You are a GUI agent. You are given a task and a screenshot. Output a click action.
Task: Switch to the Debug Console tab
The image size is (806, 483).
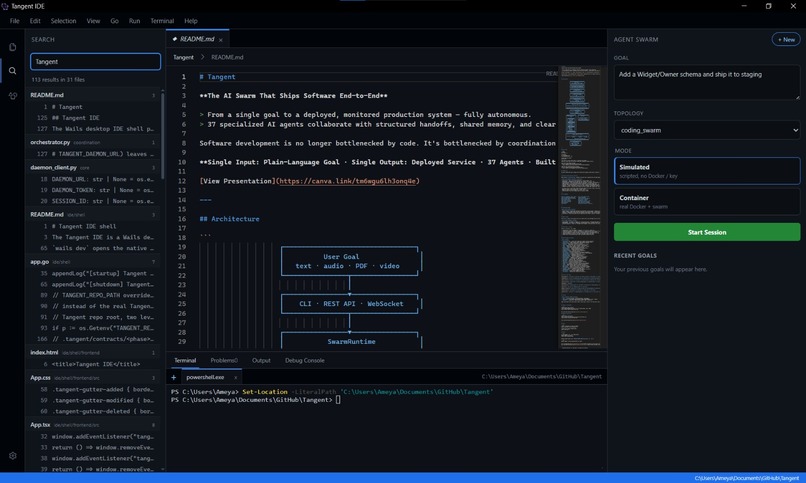(305, 360)
